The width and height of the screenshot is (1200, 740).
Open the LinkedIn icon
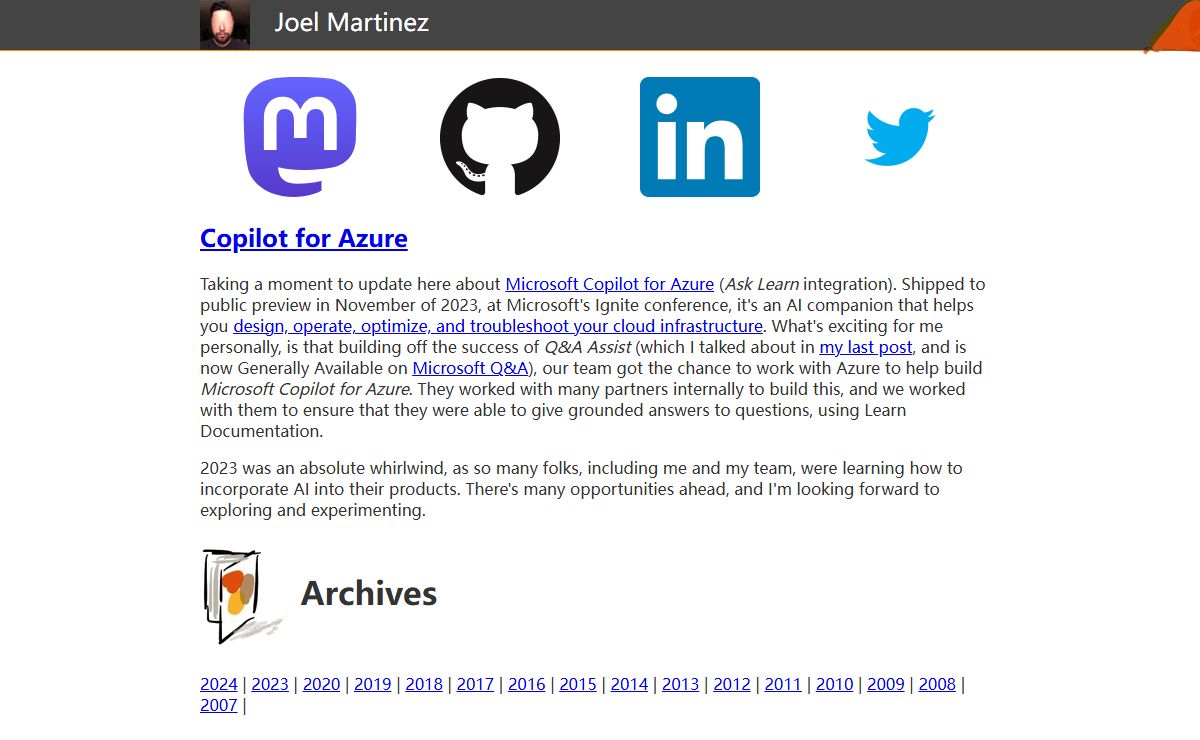(x=700, y=137)
